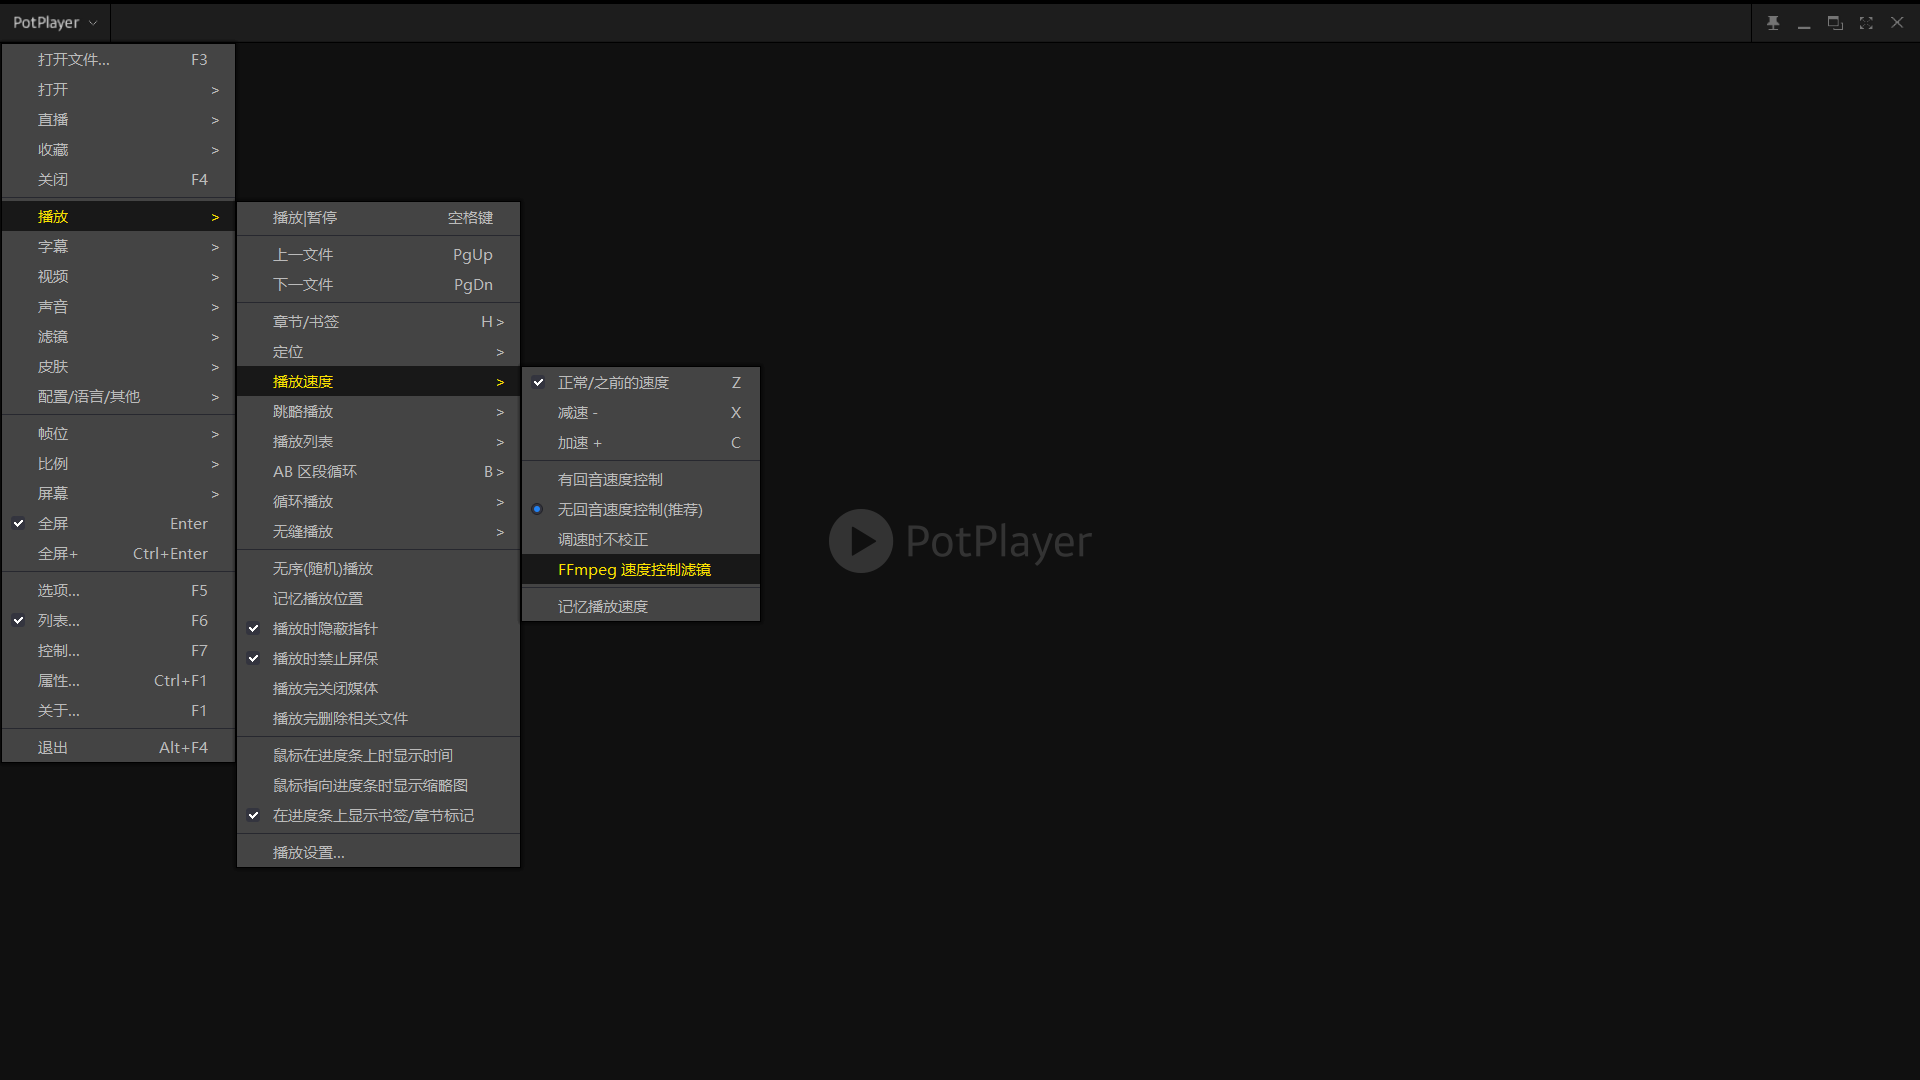Image resolution: width=1920 pixels, height=1080 pixels.
Task: Expand the 打开 submenu
Action: tap(119, 89)
